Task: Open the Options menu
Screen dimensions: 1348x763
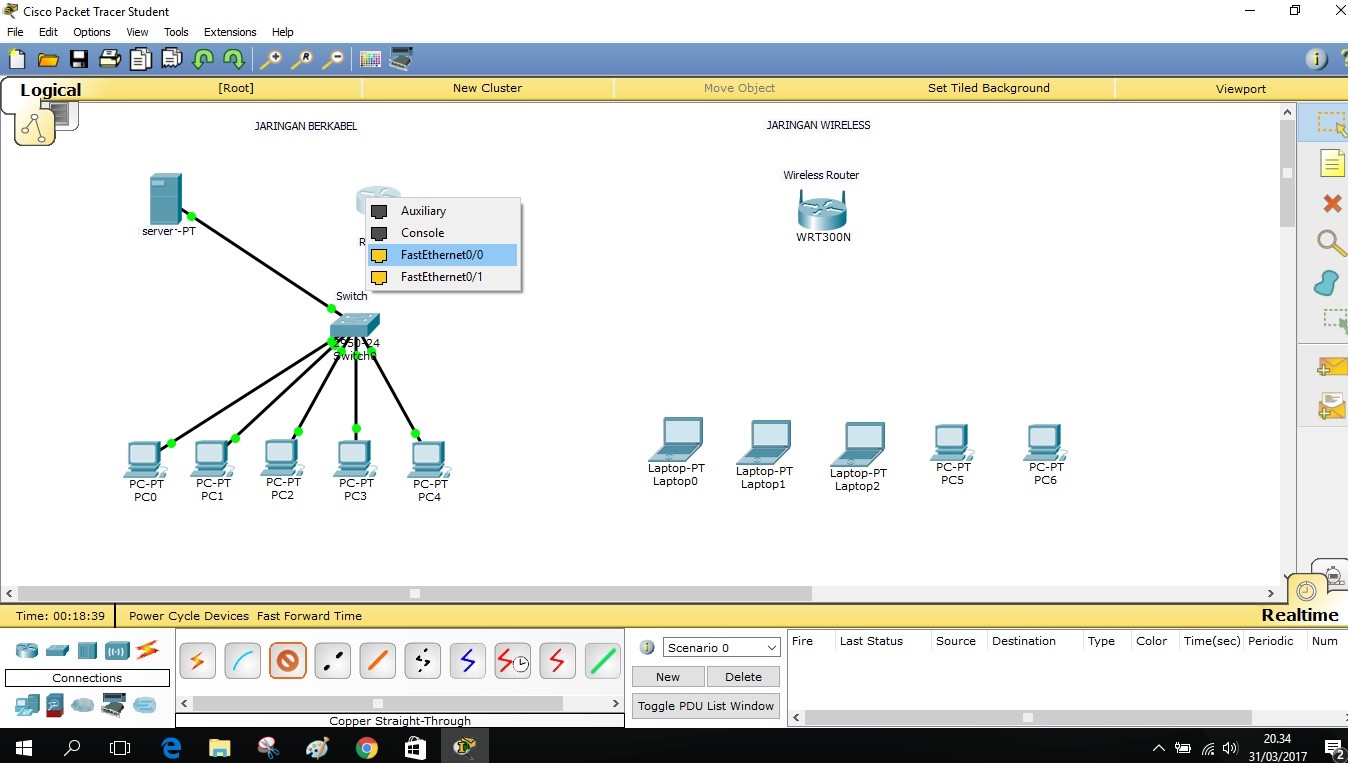Action: click(92, 32)
